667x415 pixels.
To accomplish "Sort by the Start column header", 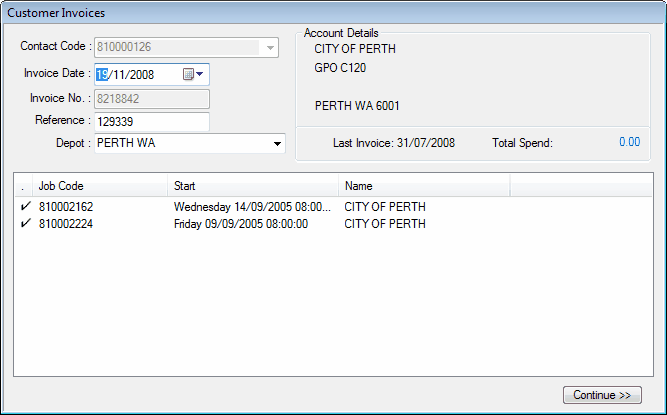I will point(253,186).
